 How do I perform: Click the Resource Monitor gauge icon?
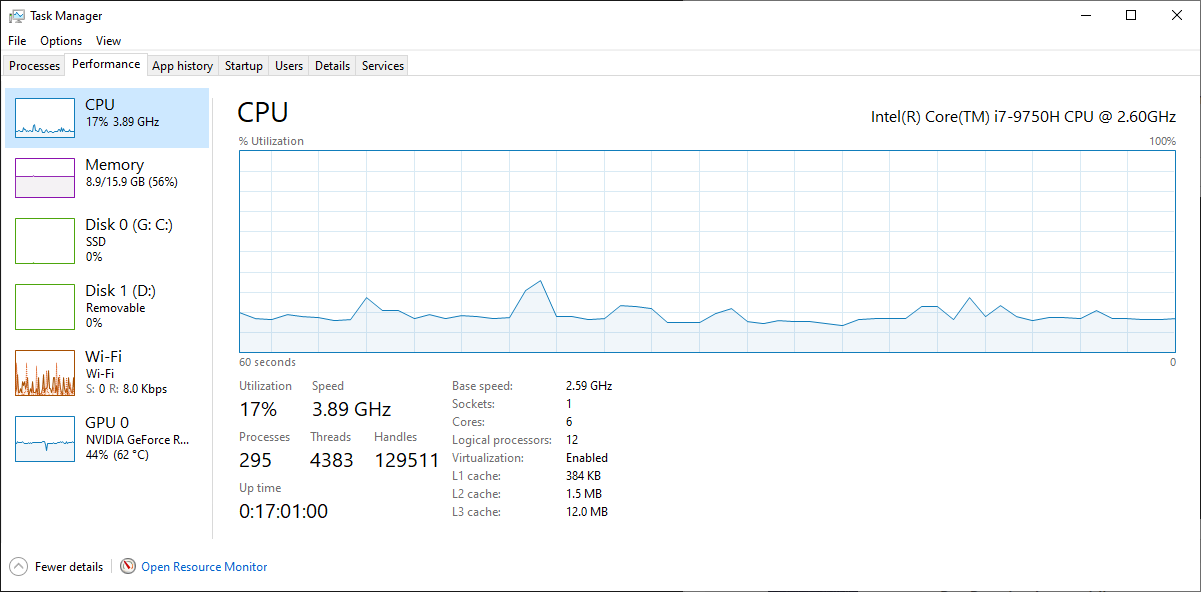coord(128,567)
